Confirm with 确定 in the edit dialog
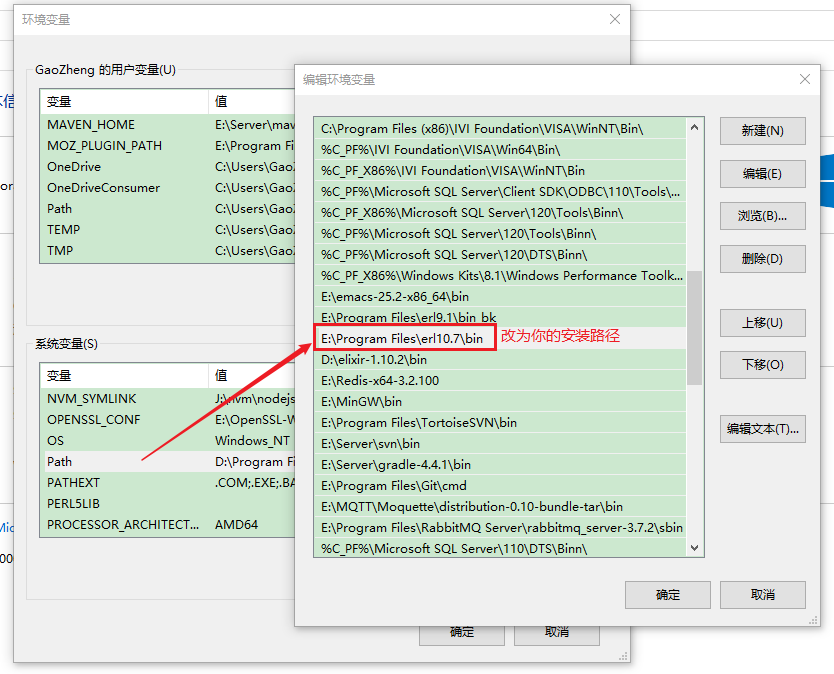The image size is (834, 674). (667, 594)
